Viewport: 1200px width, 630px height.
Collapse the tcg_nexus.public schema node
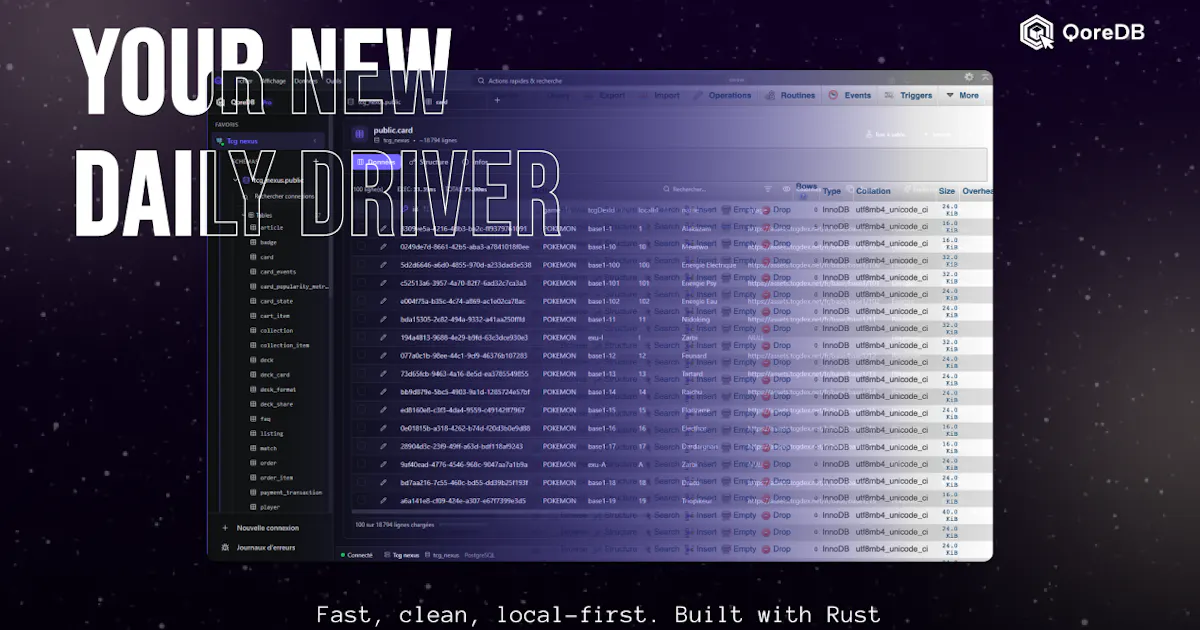(x=235, y=180)
